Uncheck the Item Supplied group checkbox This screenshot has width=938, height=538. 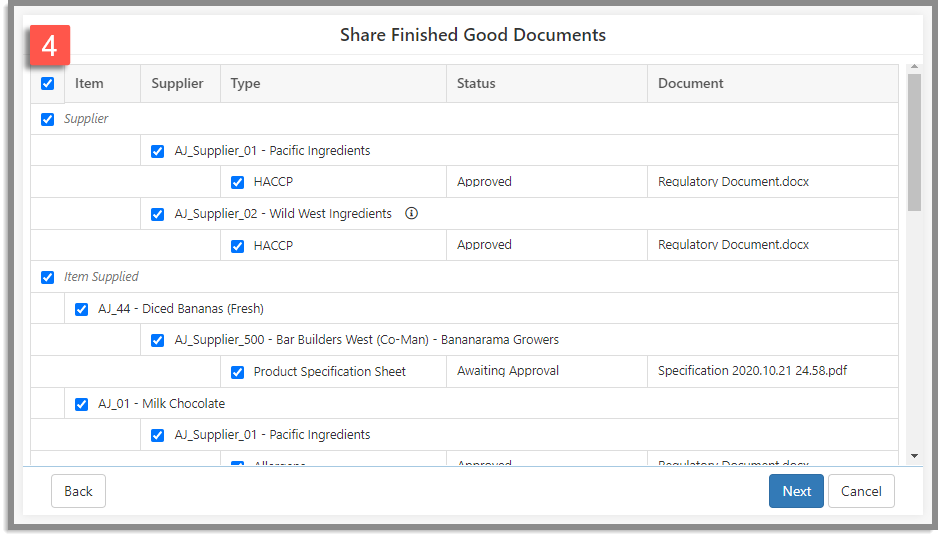click(x=48, y=277)
